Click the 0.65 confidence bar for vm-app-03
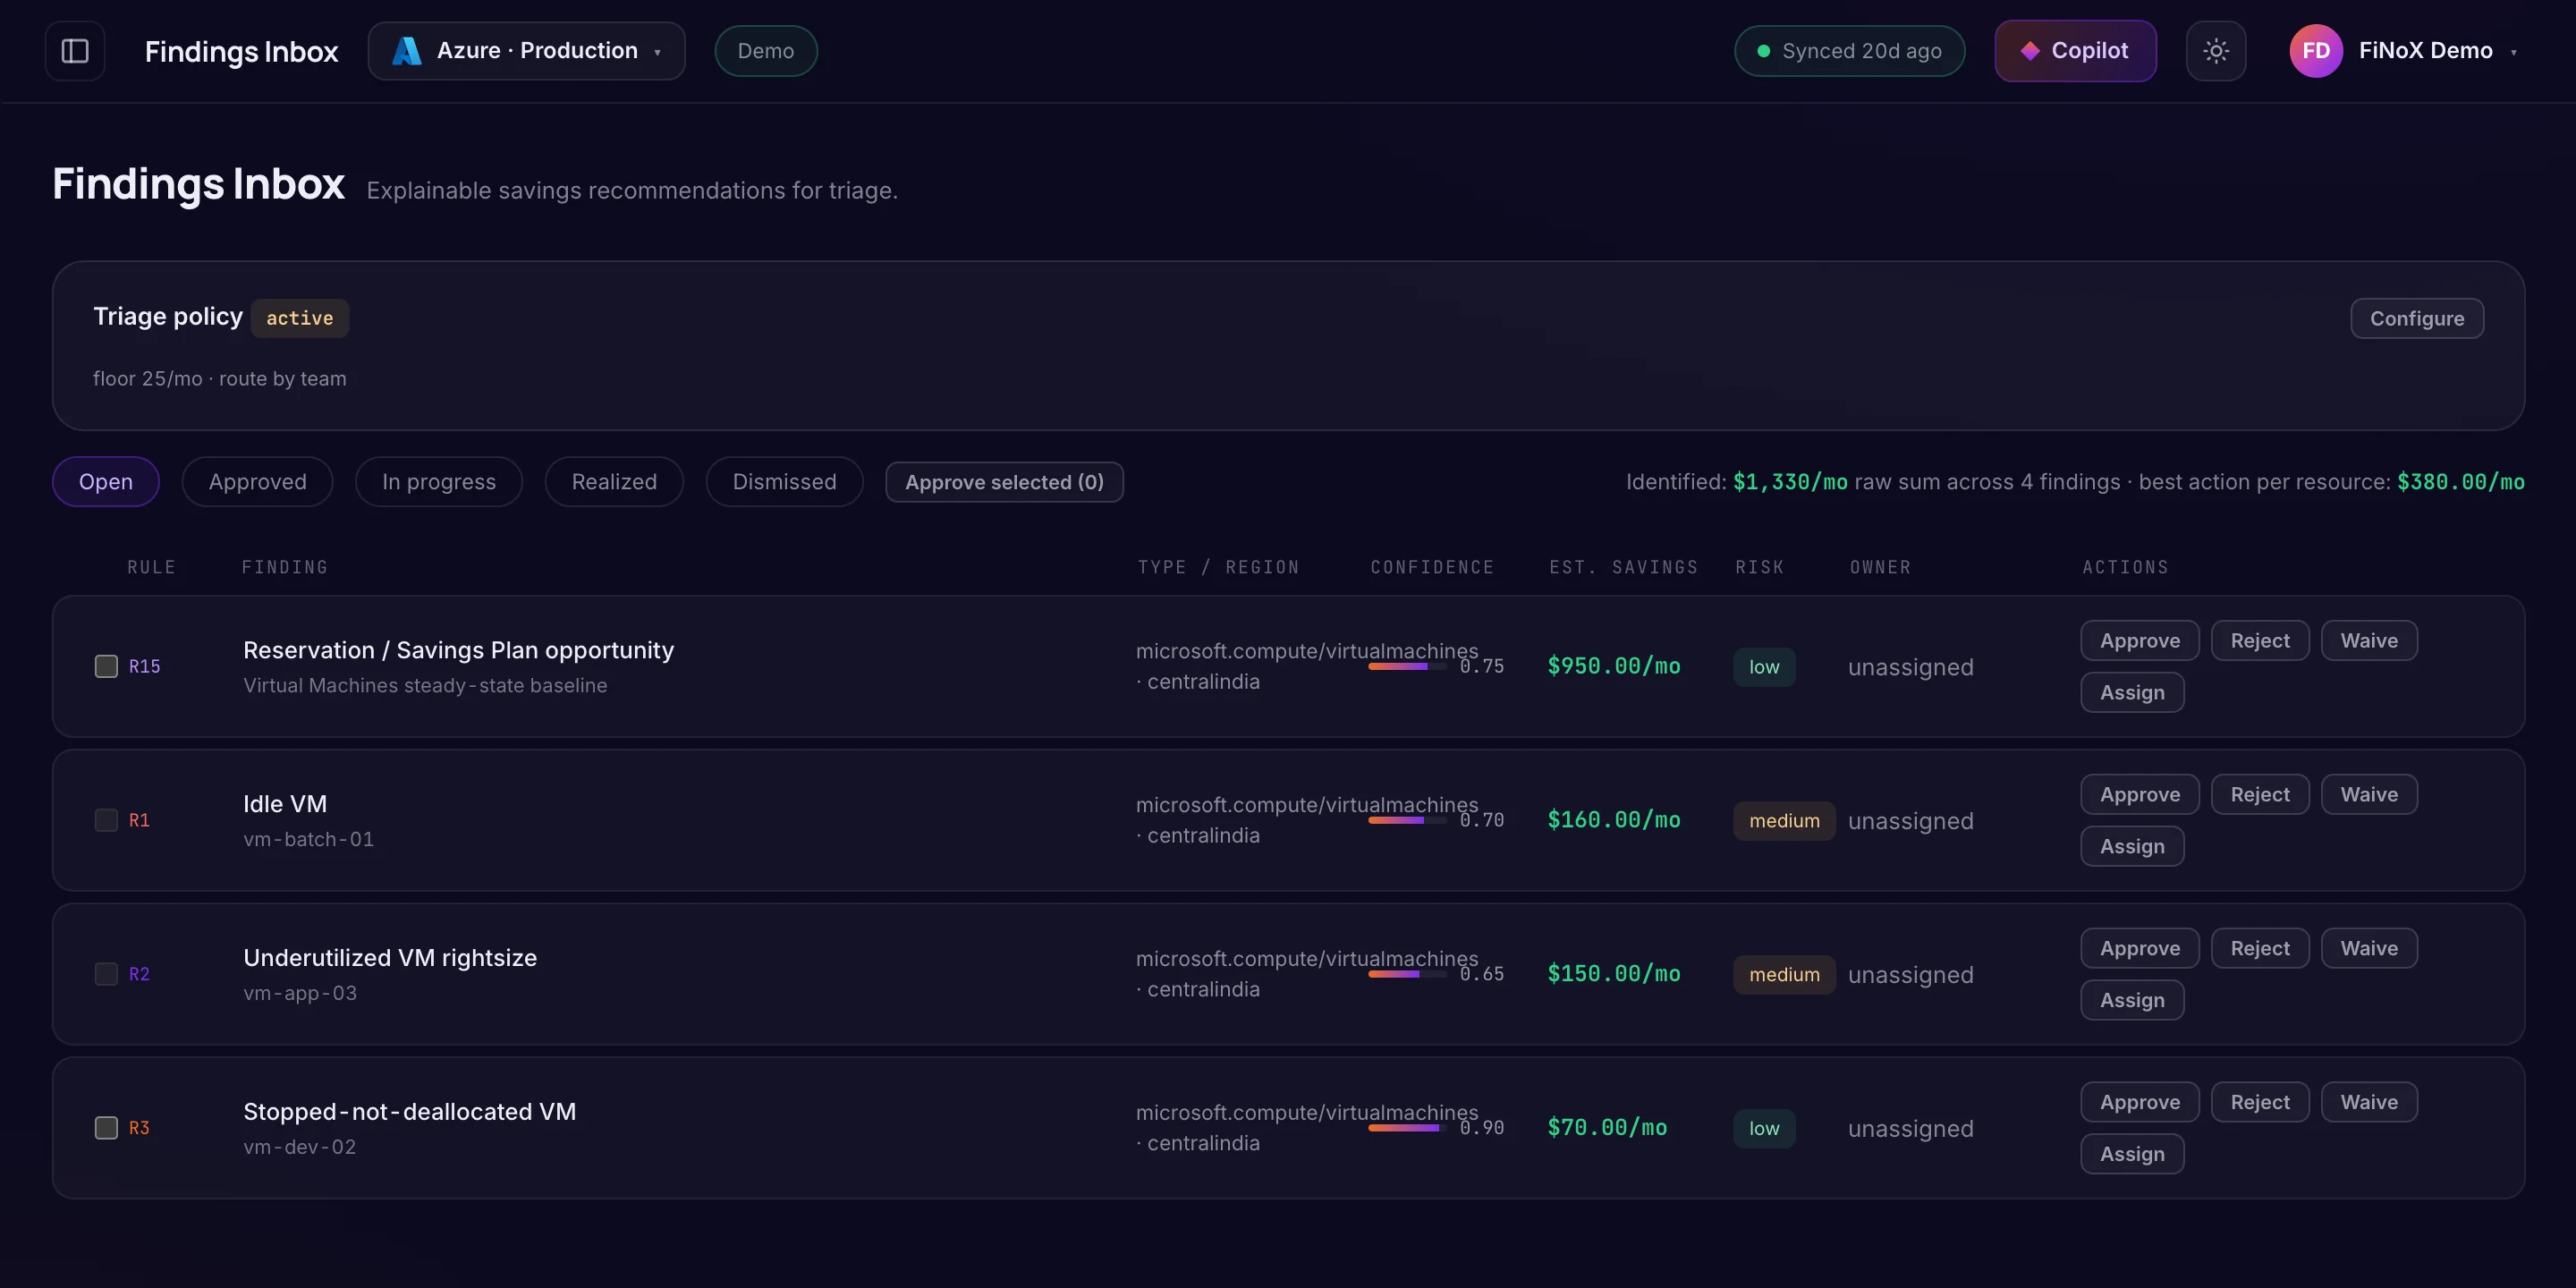Screen dimensions: 2576x1288 pyautogui.click(x=1407, y=974)
